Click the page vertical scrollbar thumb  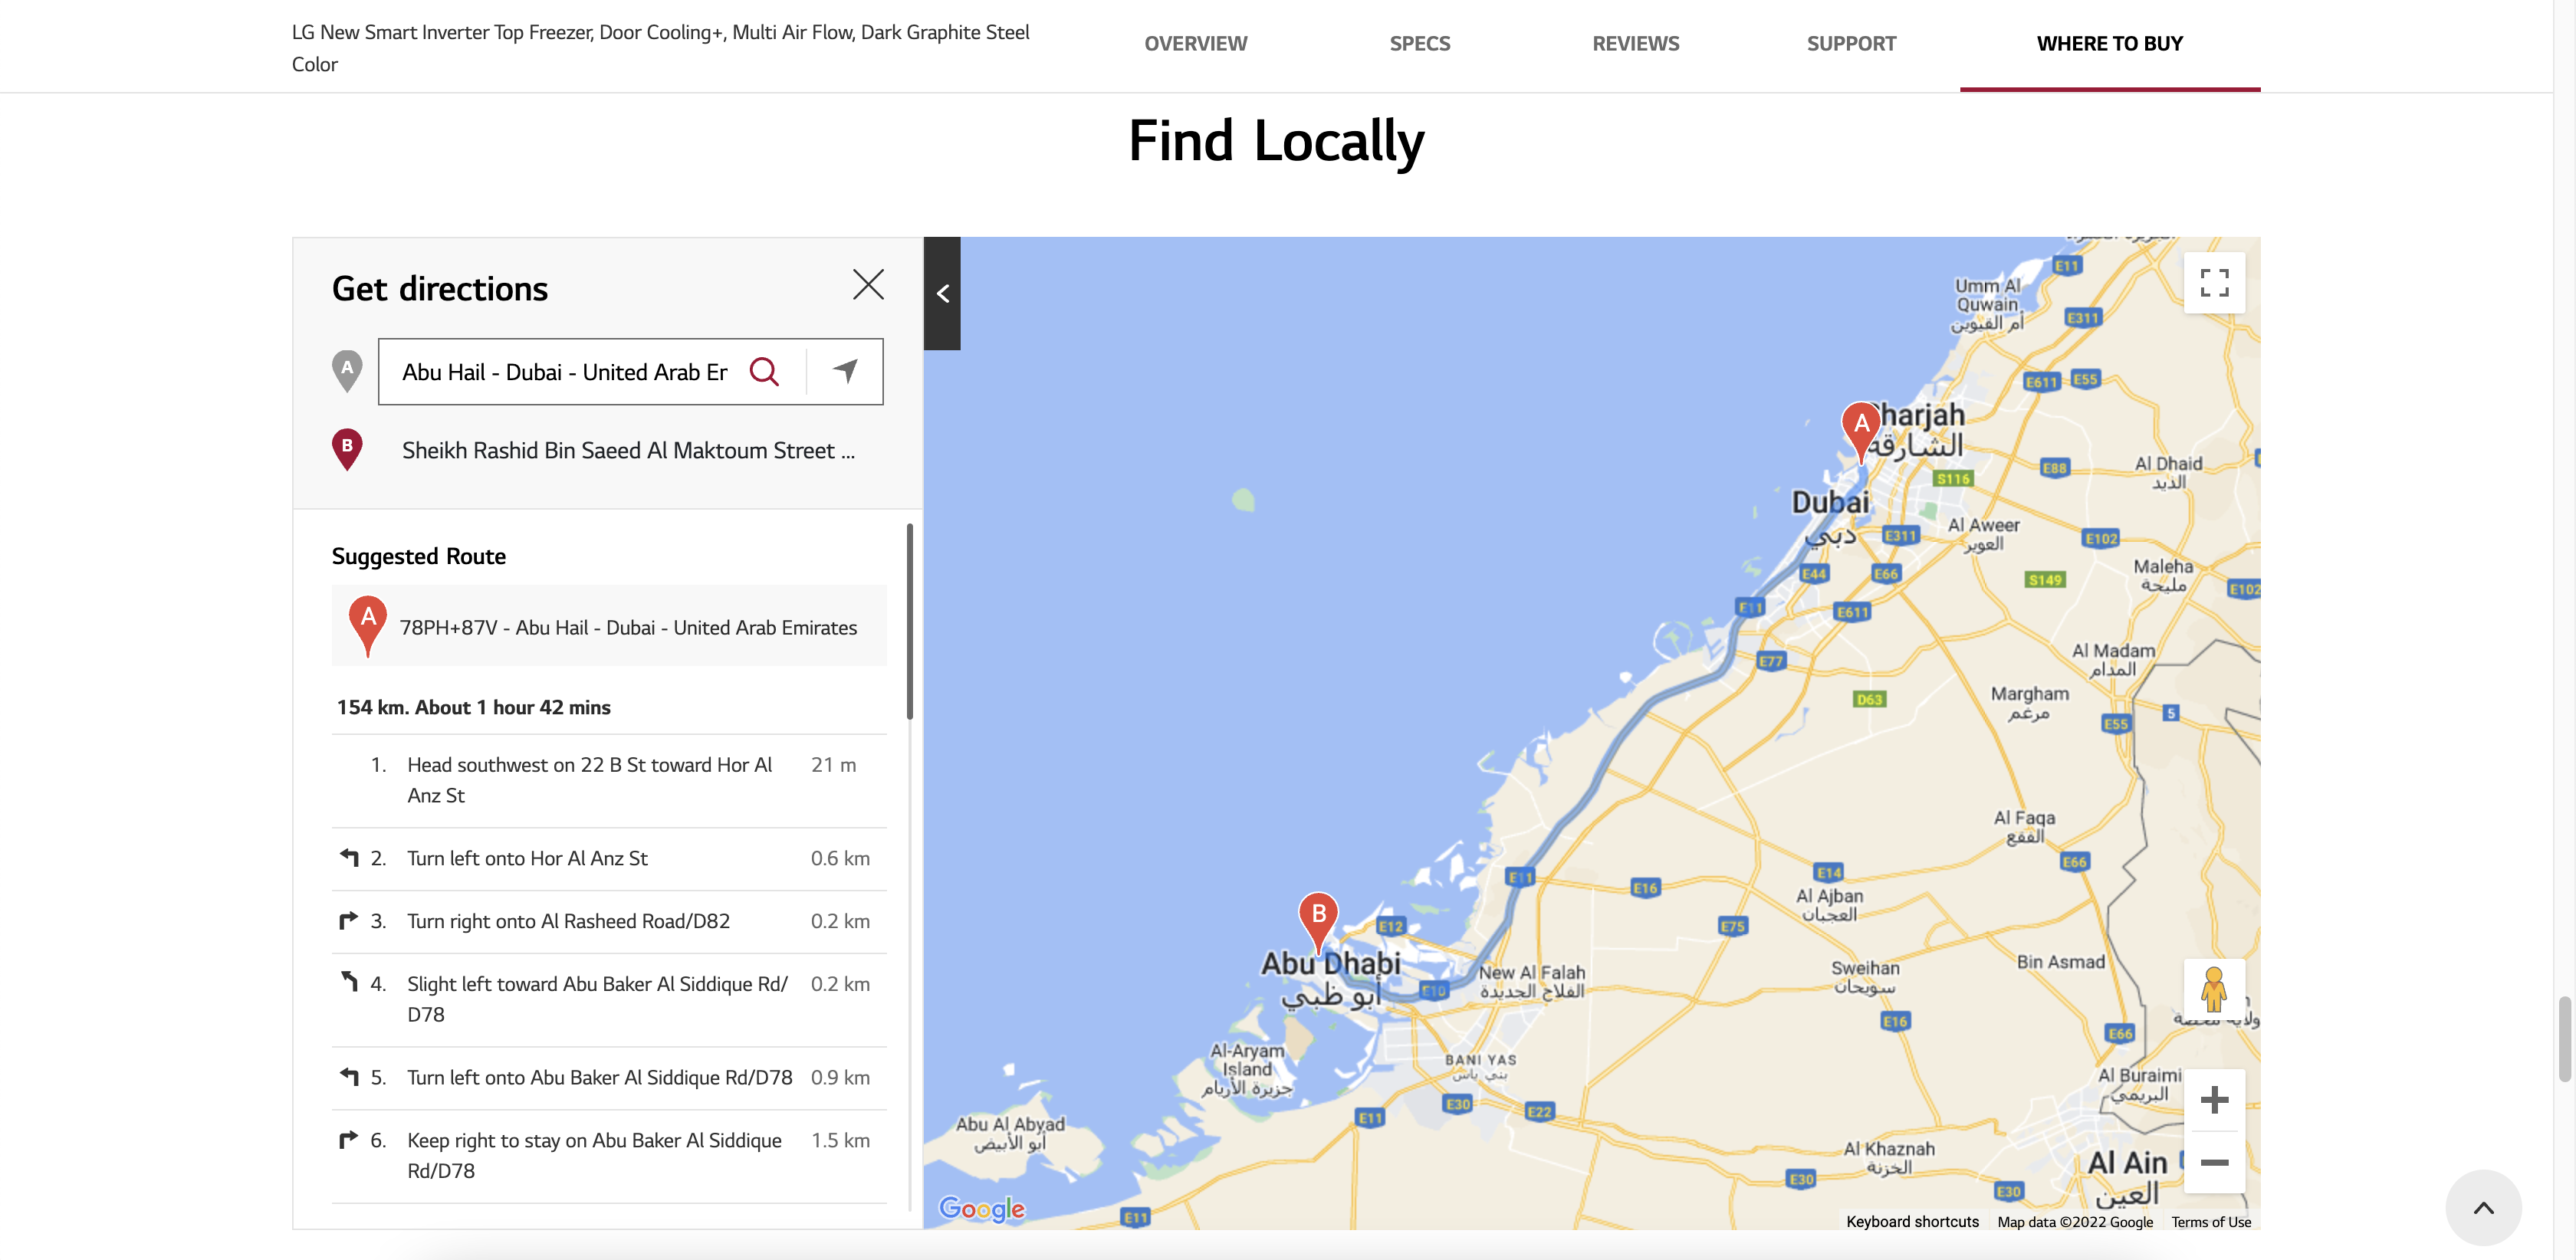tap(2565, 1038)
